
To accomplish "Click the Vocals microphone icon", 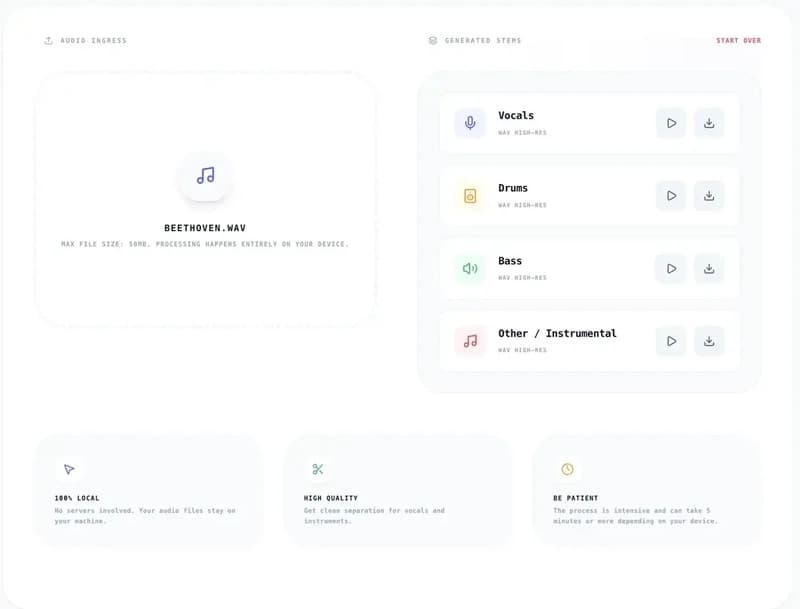I will point(470,123).
